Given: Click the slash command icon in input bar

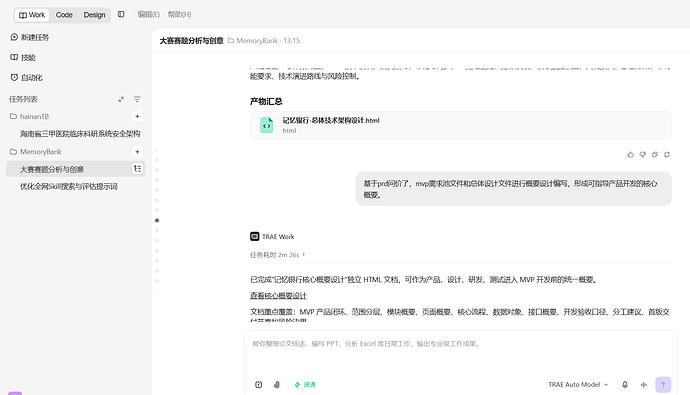Looking at the screenshot, I should tap(259, 385).
